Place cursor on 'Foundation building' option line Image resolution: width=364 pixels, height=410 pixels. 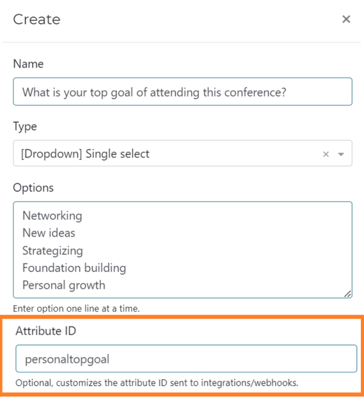(x=74, y=268)
